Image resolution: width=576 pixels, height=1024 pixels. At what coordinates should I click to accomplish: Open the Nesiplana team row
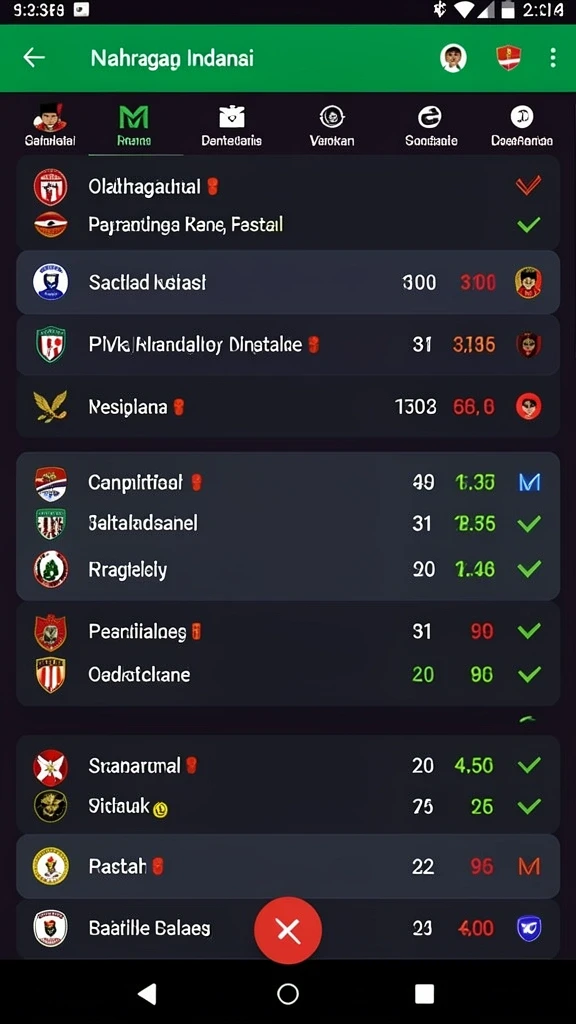click(288, 408)
